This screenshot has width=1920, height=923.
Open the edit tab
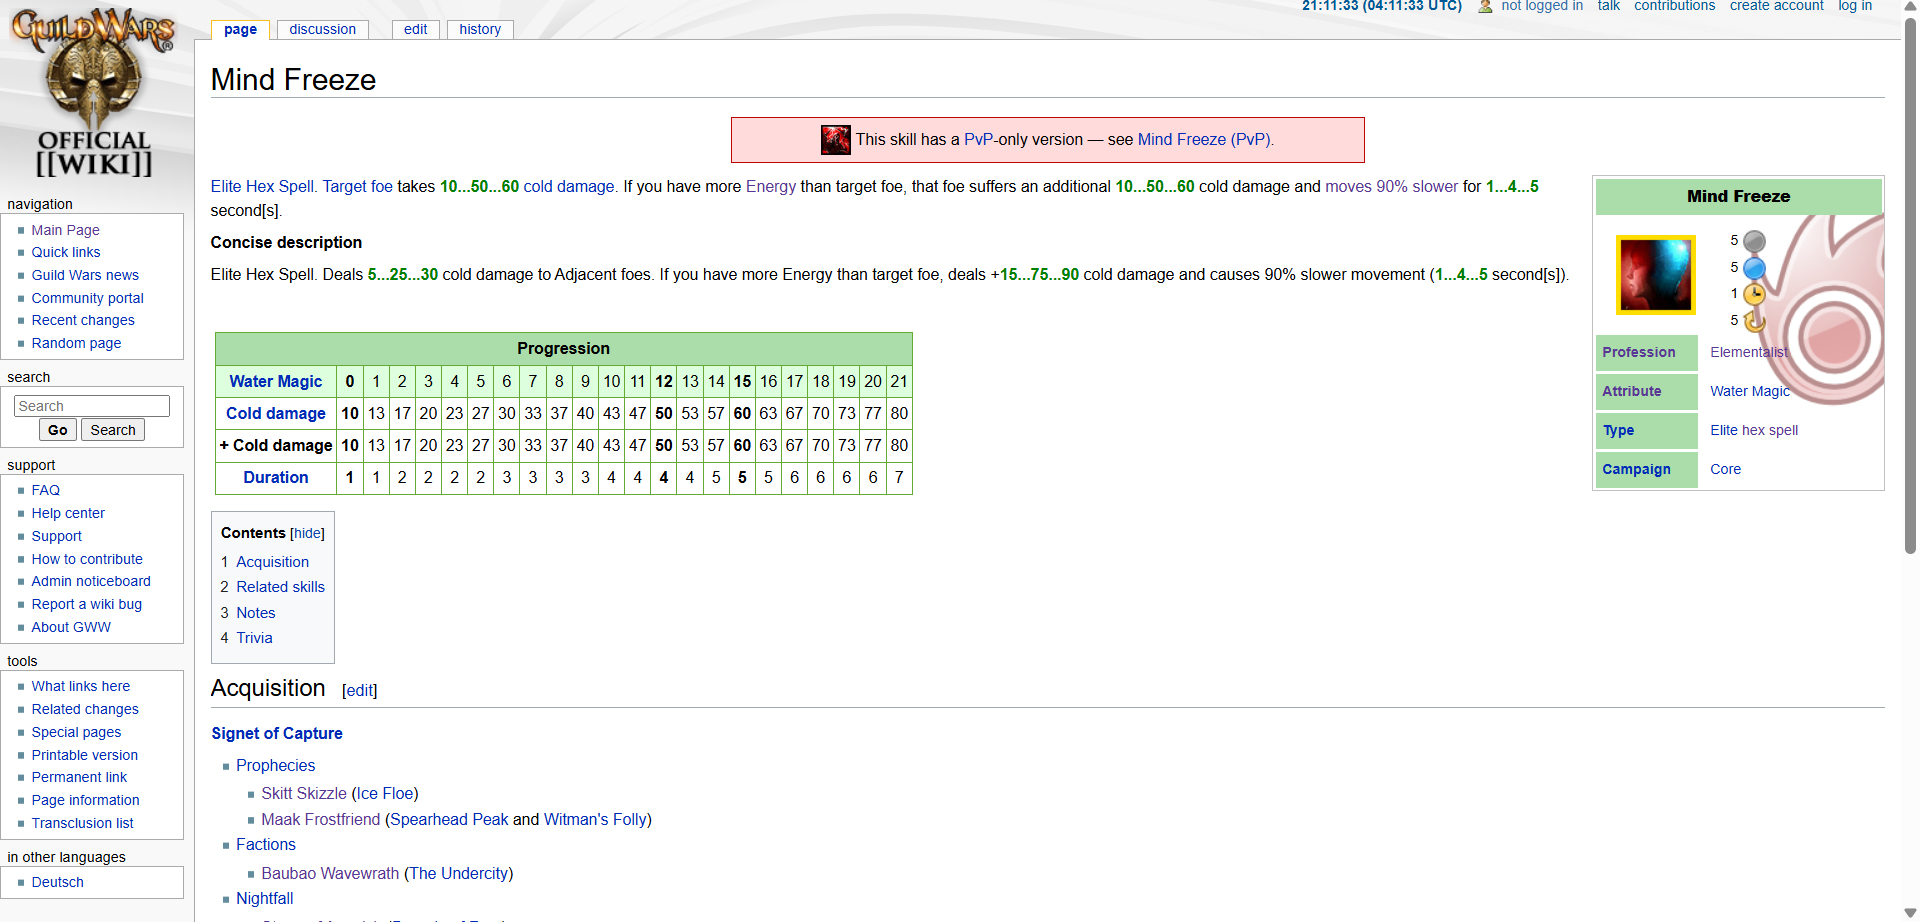tap(415, 29)
